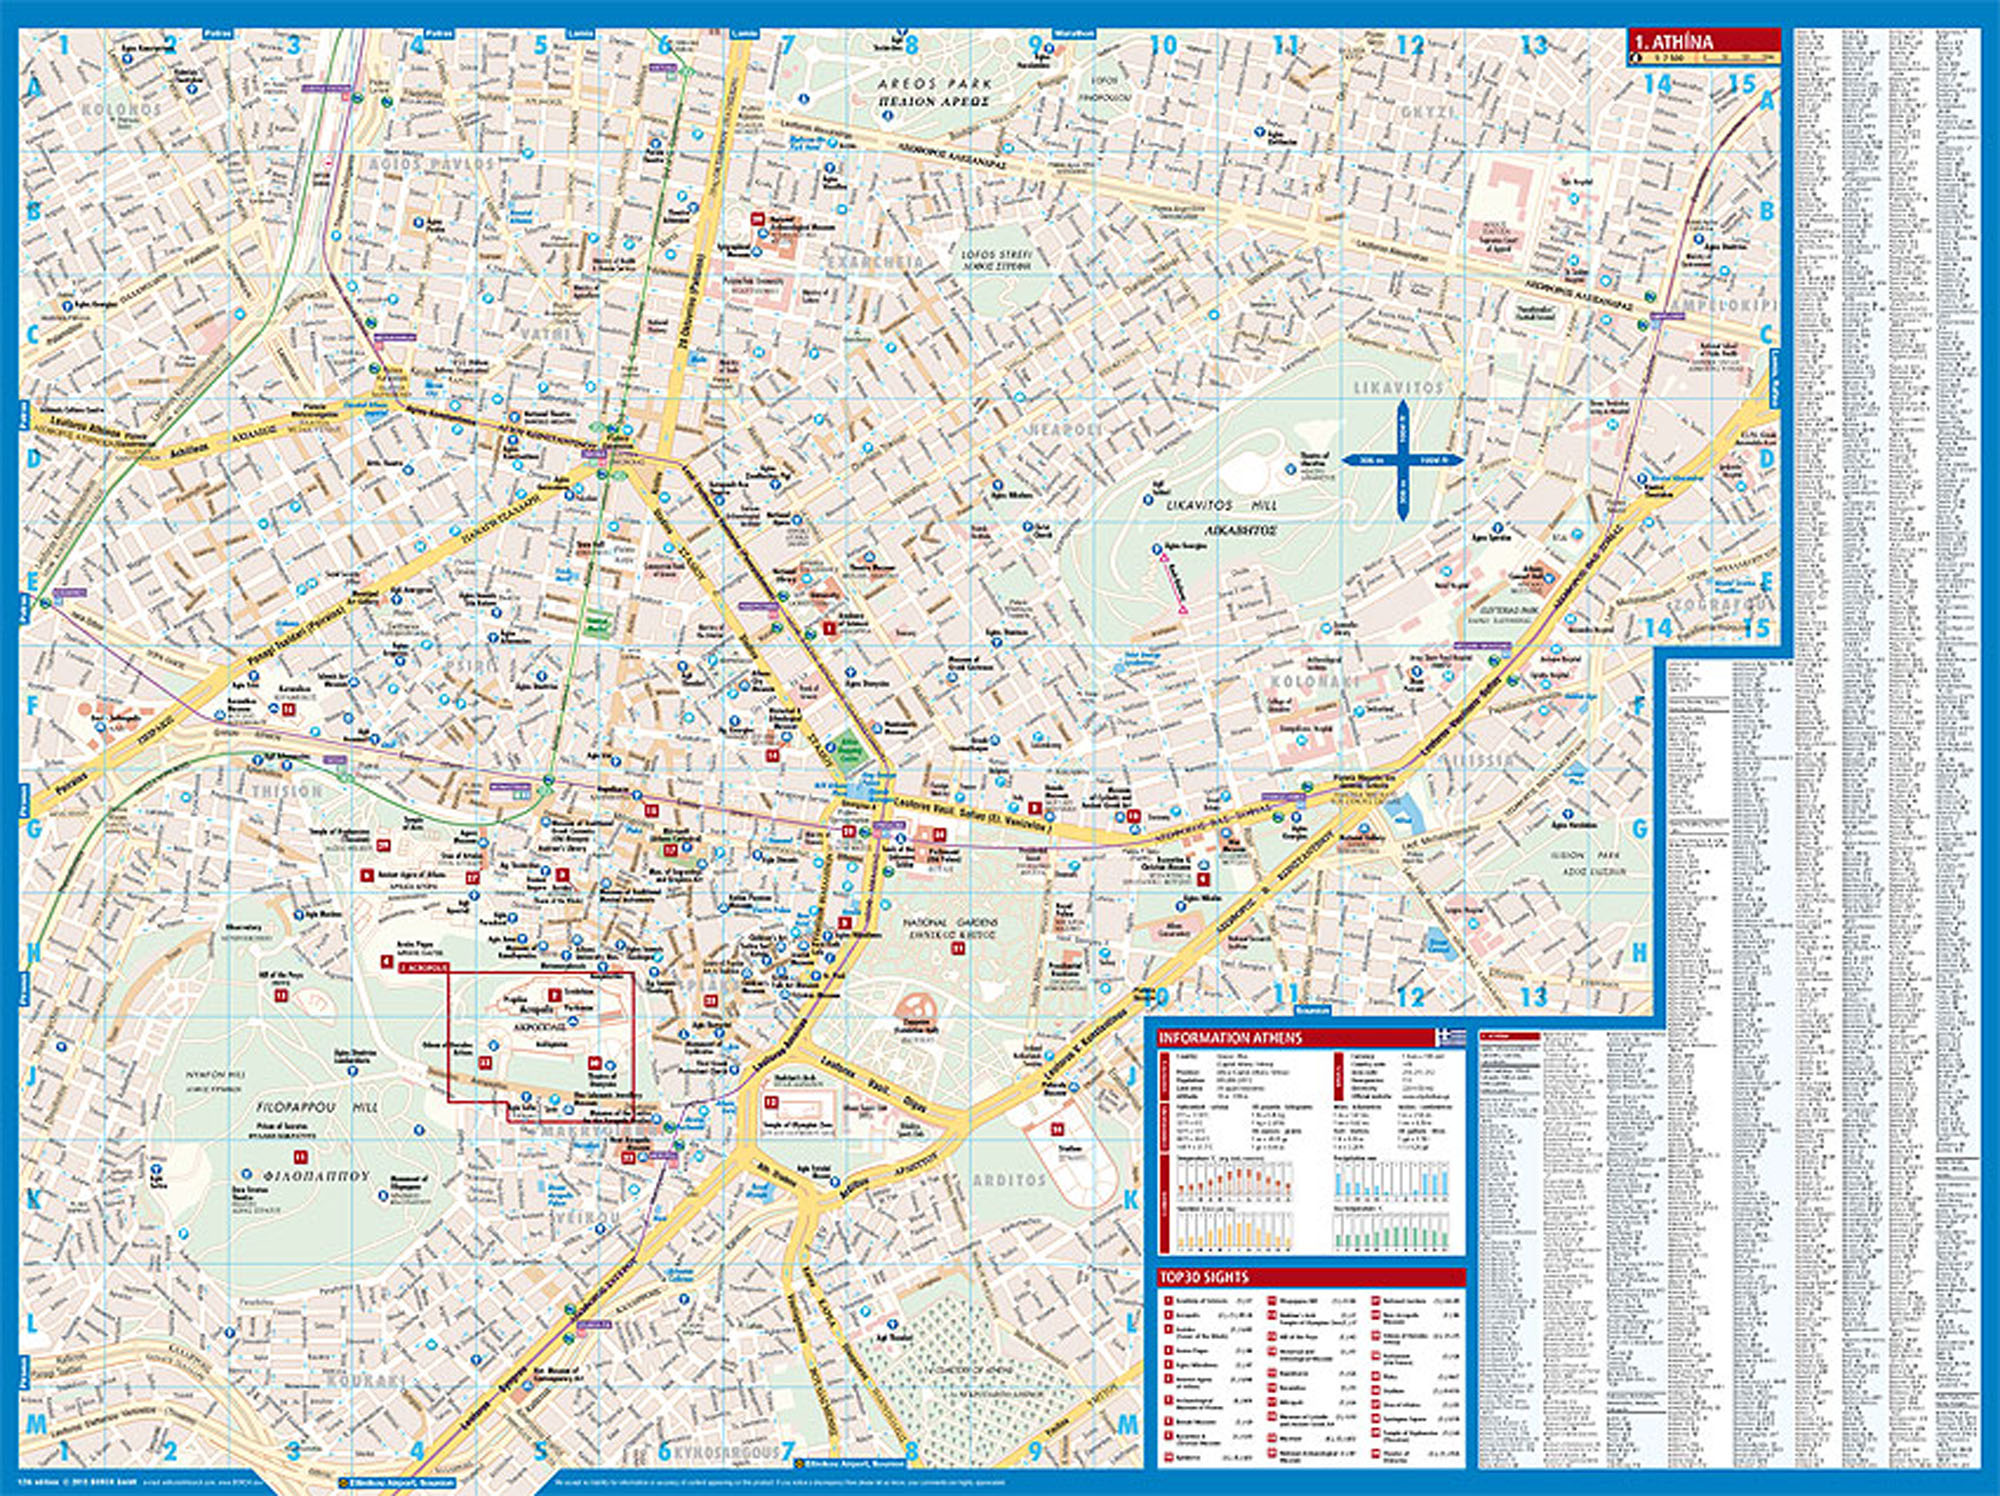
Task: Click the red '2 ACROPOLIS' inset label
Action: (423, 968)
